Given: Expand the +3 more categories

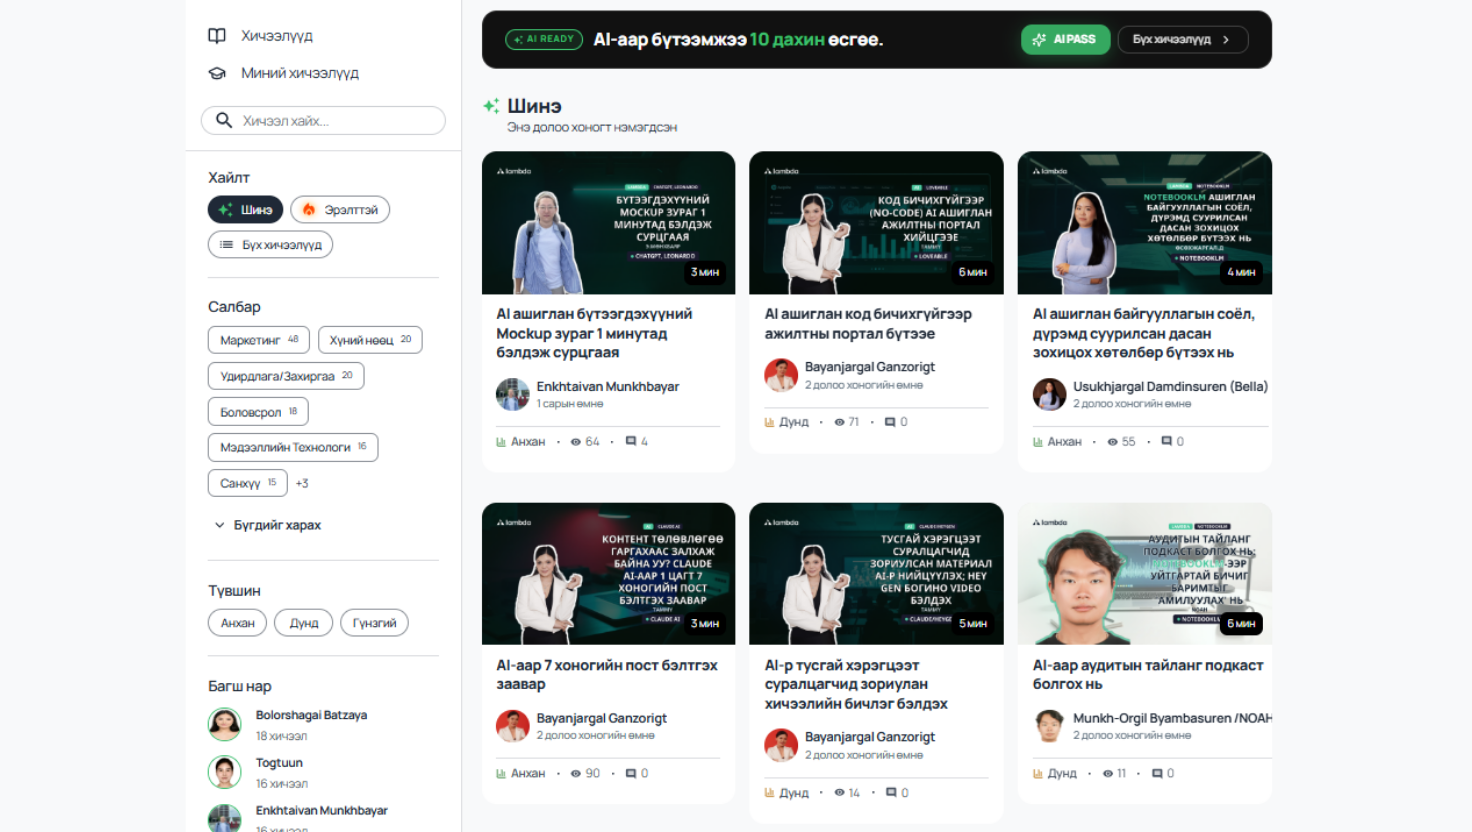Looking at the screenshot, I should 302,483.
